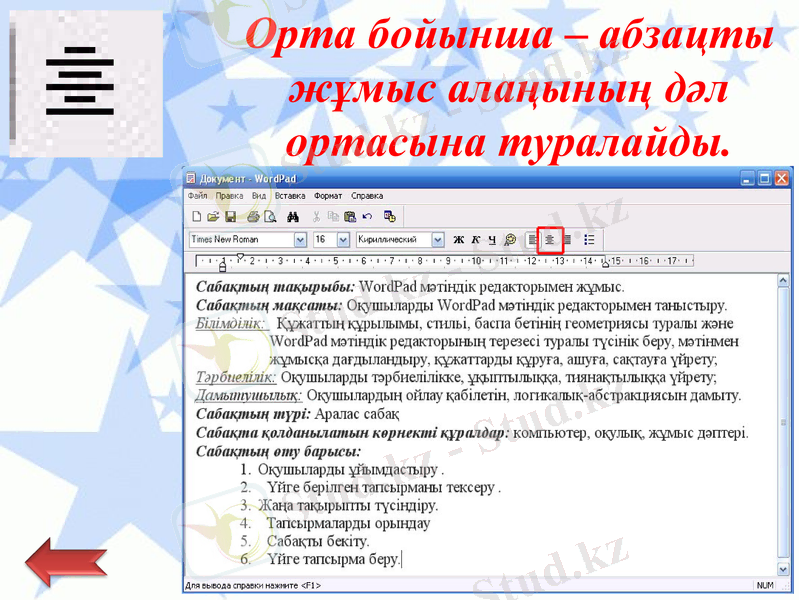Undo the last action with the arrow icon

pyautogui.click(x=367, y=217)
